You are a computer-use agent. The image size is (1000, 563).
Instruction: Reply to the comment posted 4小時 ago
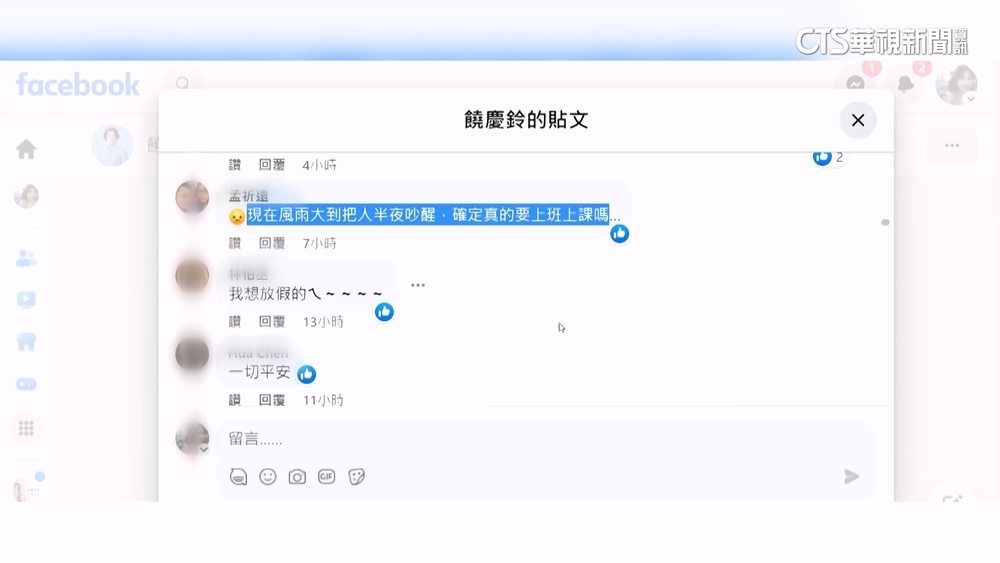pos(272,165)
